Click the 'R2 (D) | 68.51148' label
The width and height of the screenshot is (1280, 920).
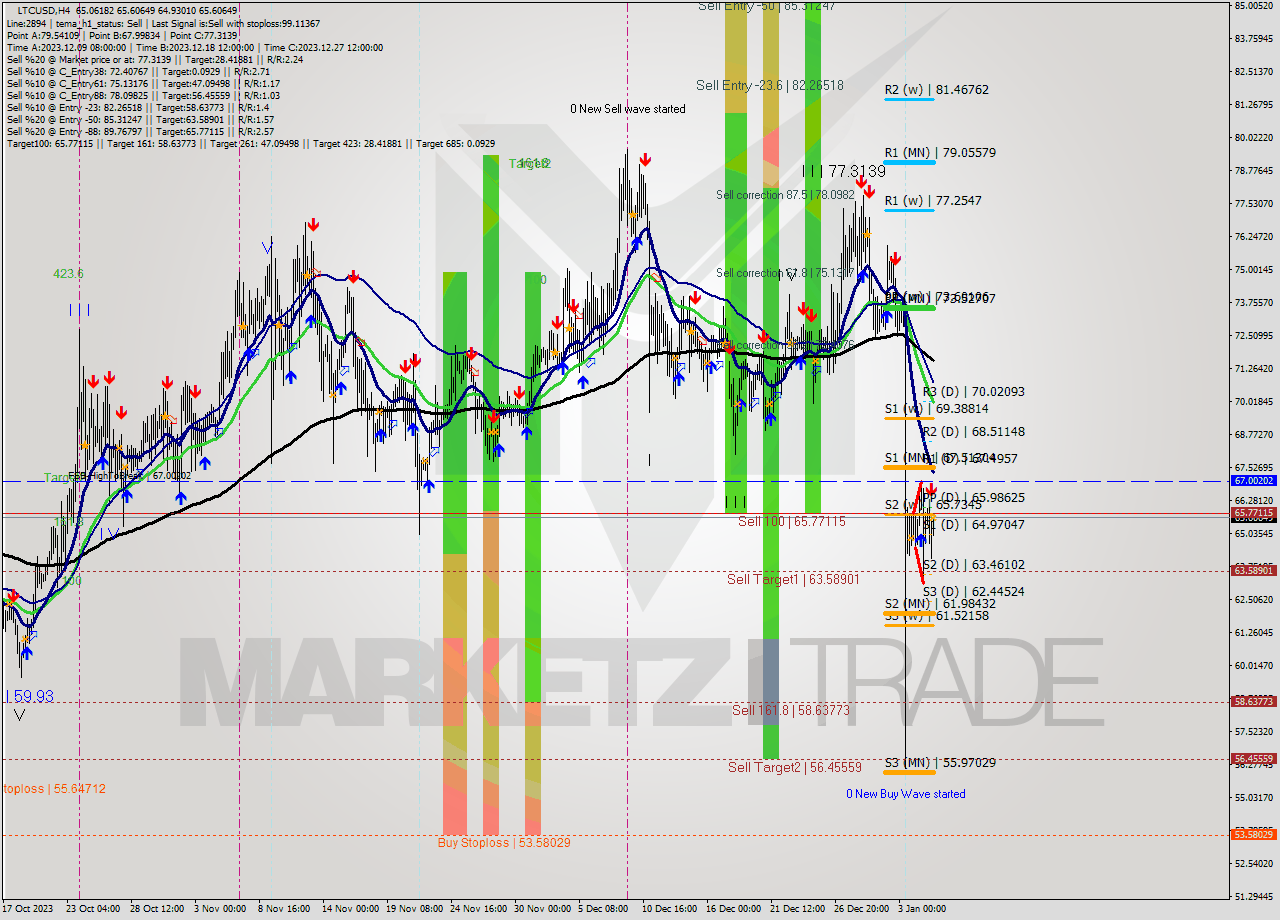(x=974, y=432)
